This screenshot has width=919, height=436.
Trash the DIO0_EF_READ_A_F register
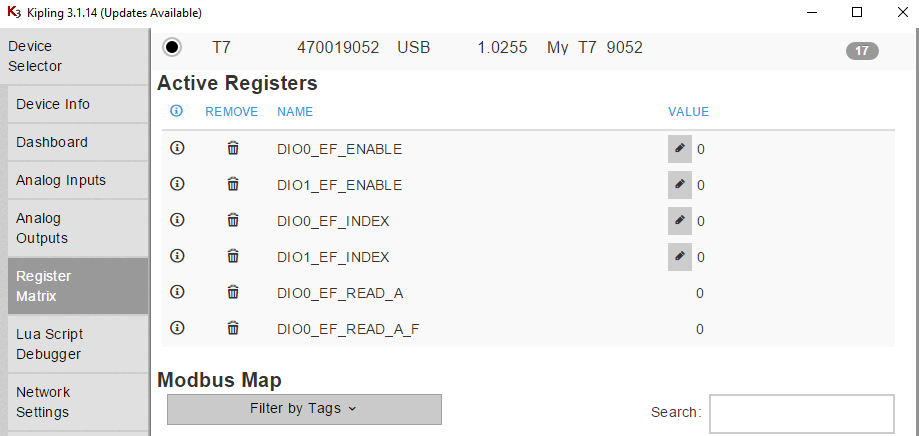233,328
